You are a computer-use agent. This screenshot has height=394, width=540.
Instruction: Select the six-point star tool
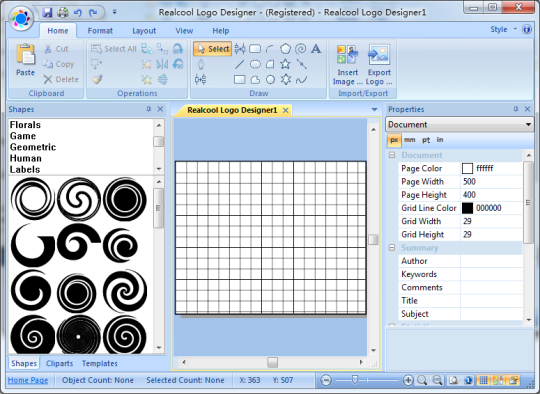click(285, 80)
